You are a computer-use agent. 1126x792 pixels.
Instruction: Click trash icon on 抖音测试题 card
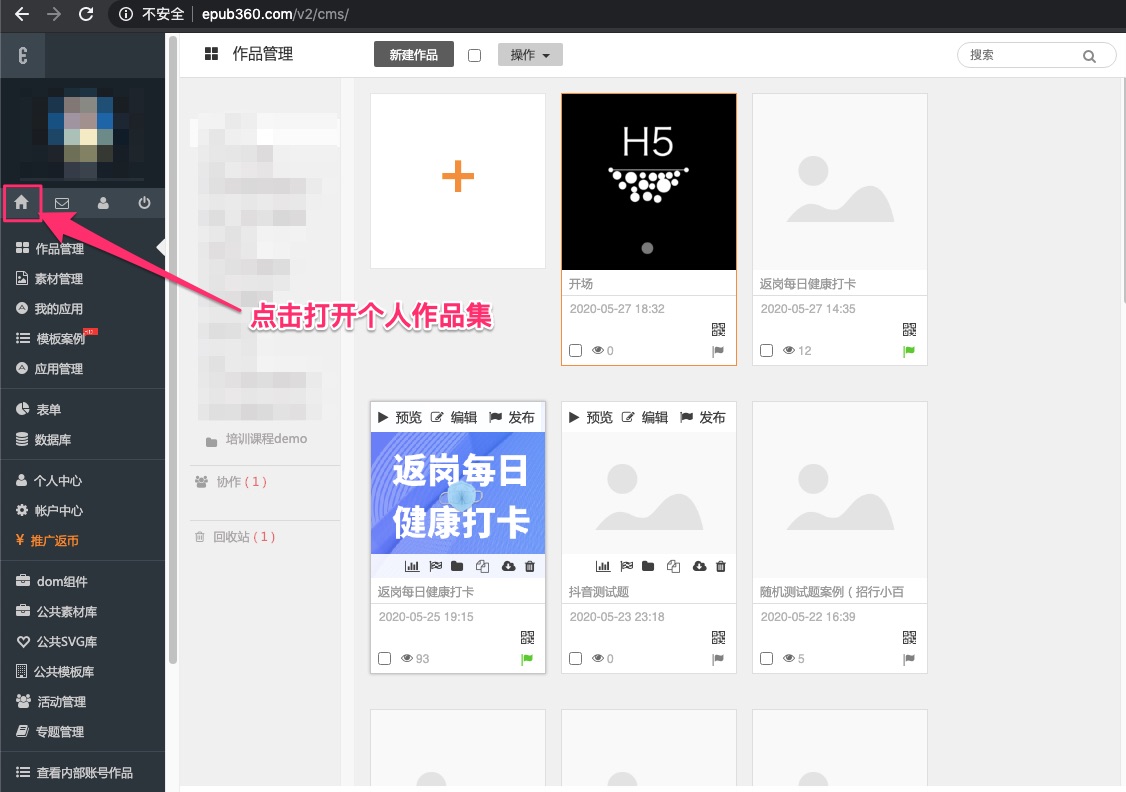pos(721,567)
